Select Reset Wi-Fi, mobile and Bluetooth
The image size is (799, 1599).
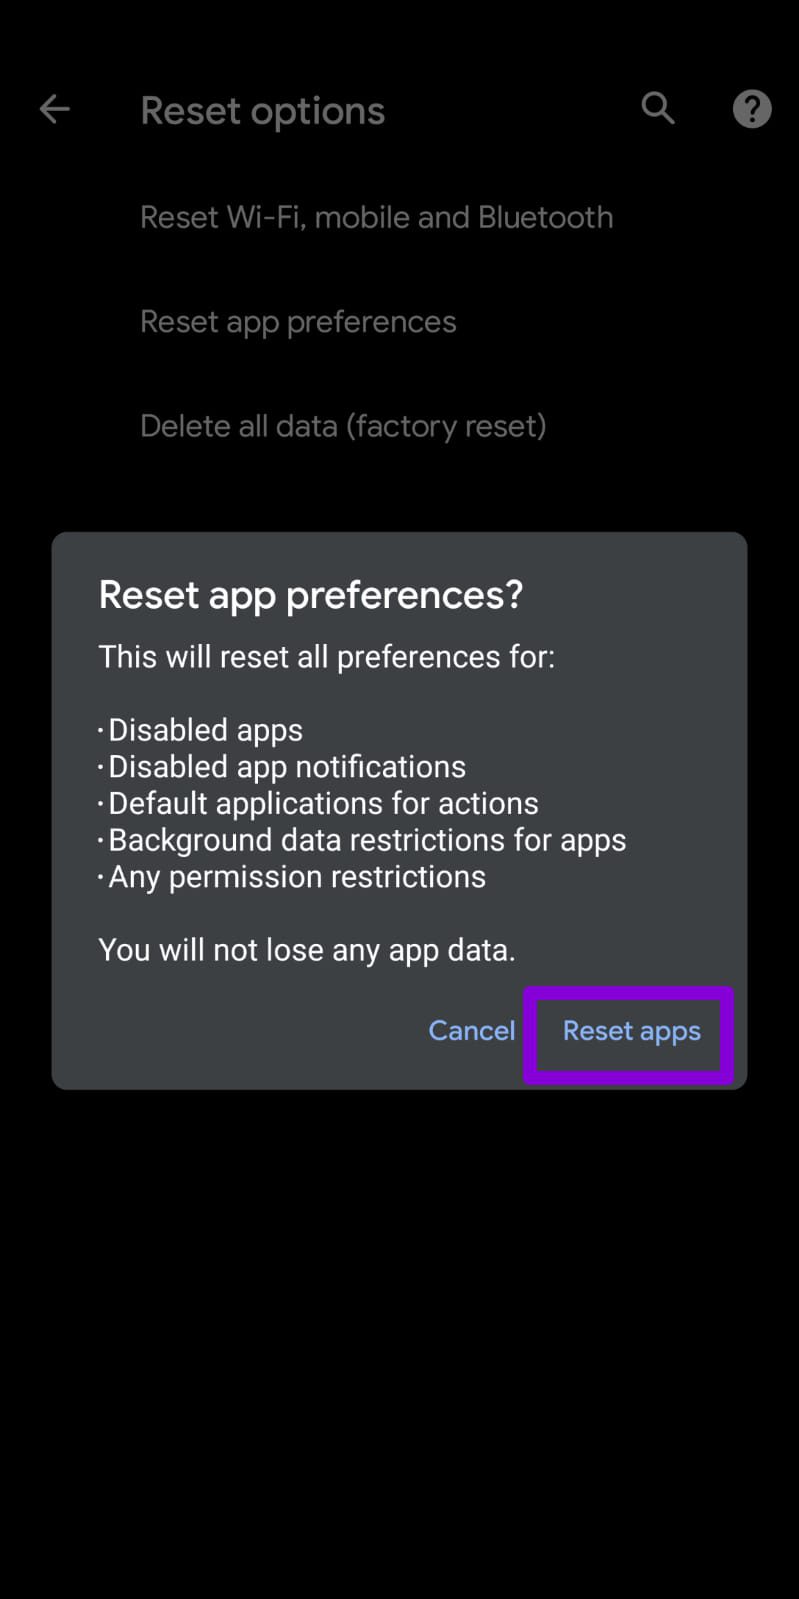point(376,217)
